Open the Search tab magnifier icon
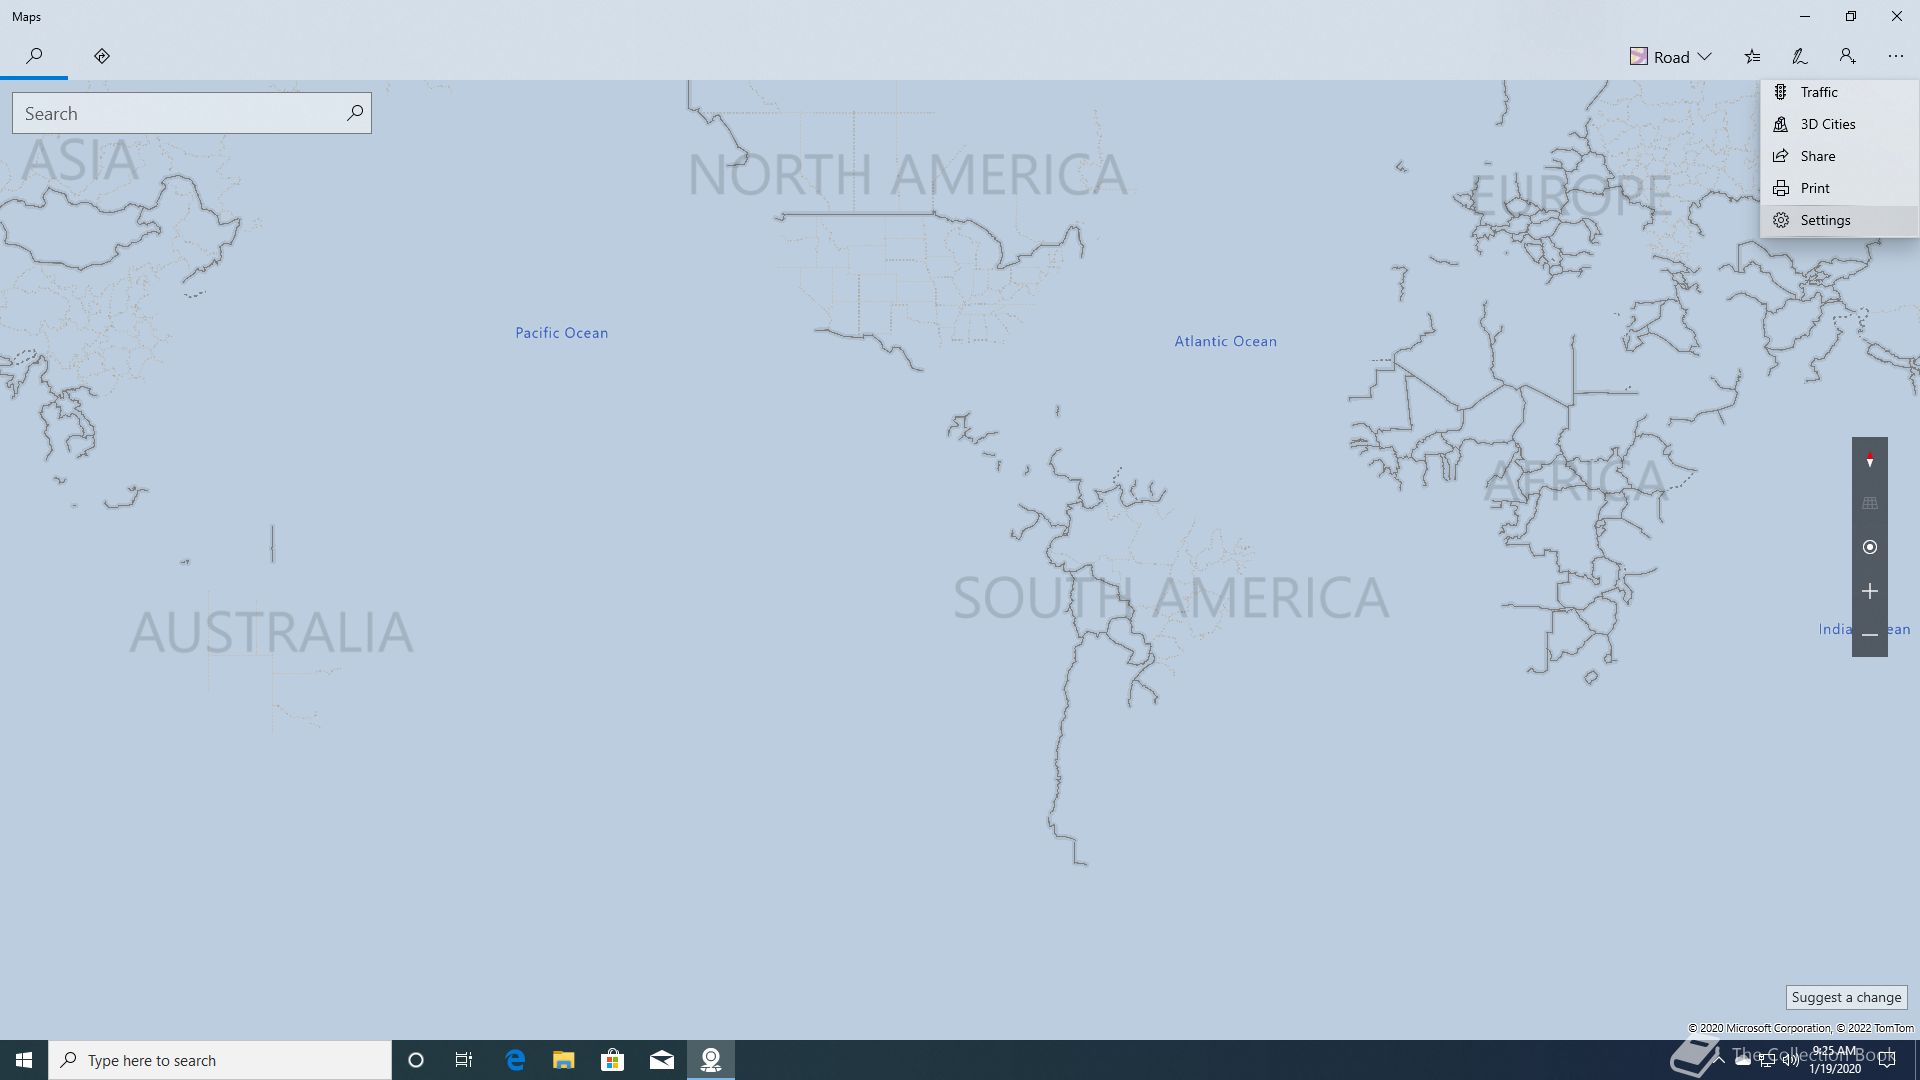This screenshot has height=1080, width=1920. [x=34, y=56]
